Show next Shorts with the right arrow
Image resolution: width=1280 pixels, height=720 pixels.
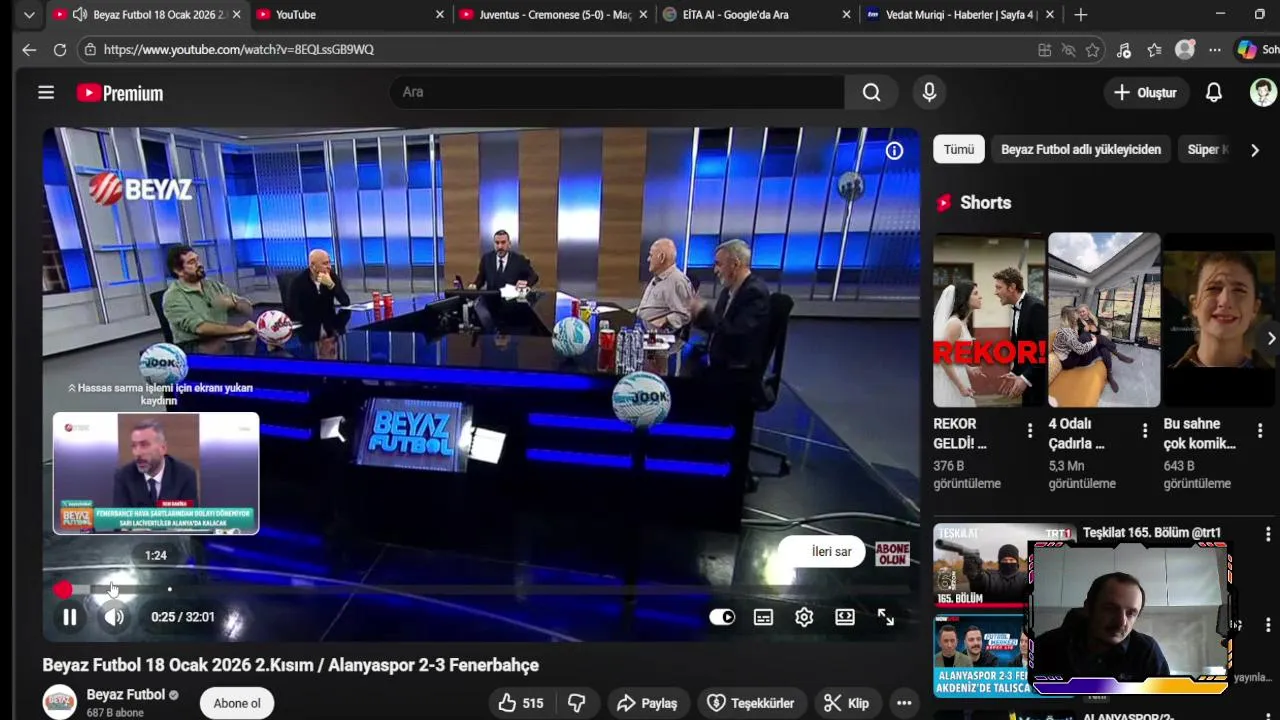[1271, 338]
